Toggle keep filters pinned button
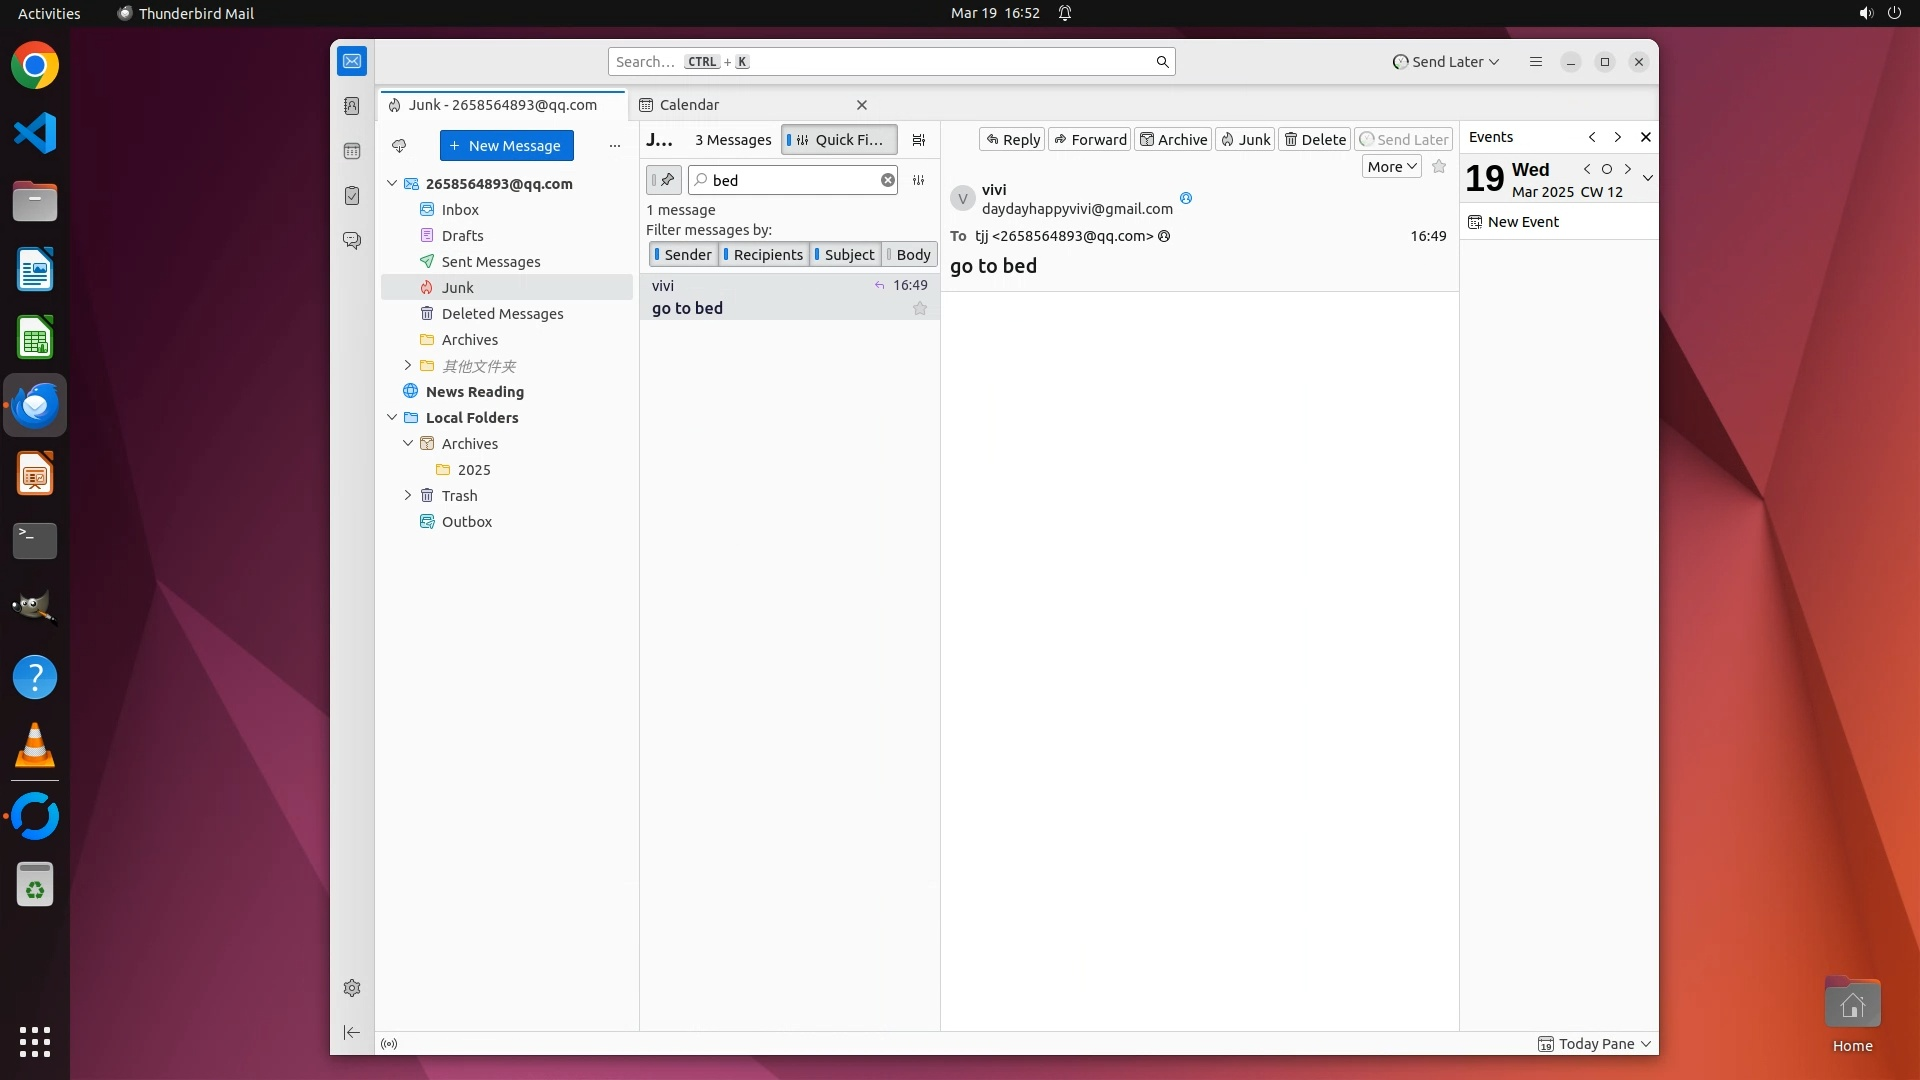 pyautogui.click(x=664, y=180)
